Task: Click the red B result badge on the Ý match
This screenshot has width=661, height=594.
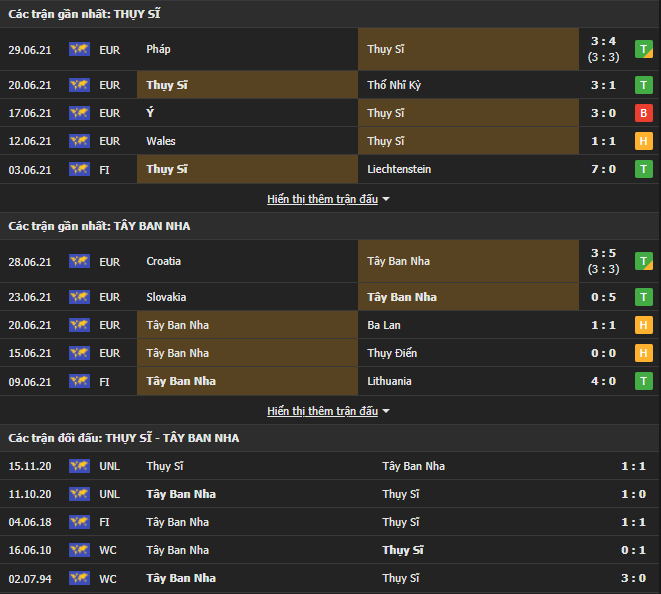Action: tap(644, 113)
